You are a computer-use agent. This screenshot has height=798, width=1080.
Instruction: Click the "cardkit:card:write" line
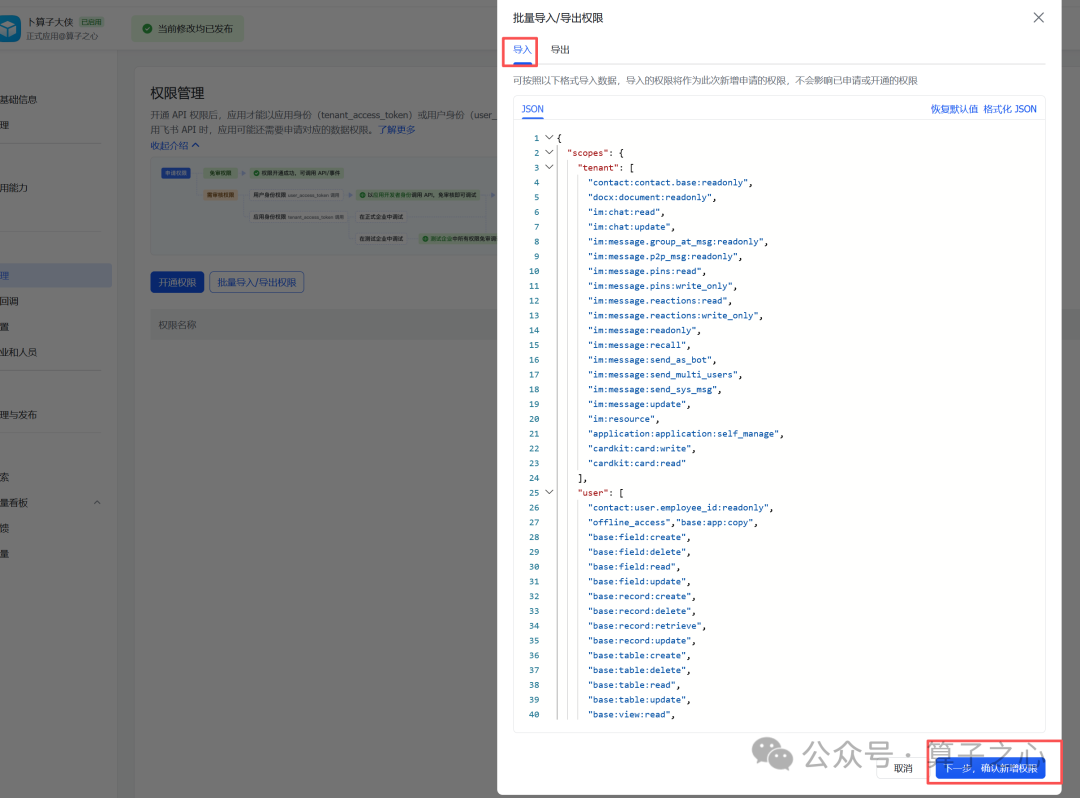point(641,448)
